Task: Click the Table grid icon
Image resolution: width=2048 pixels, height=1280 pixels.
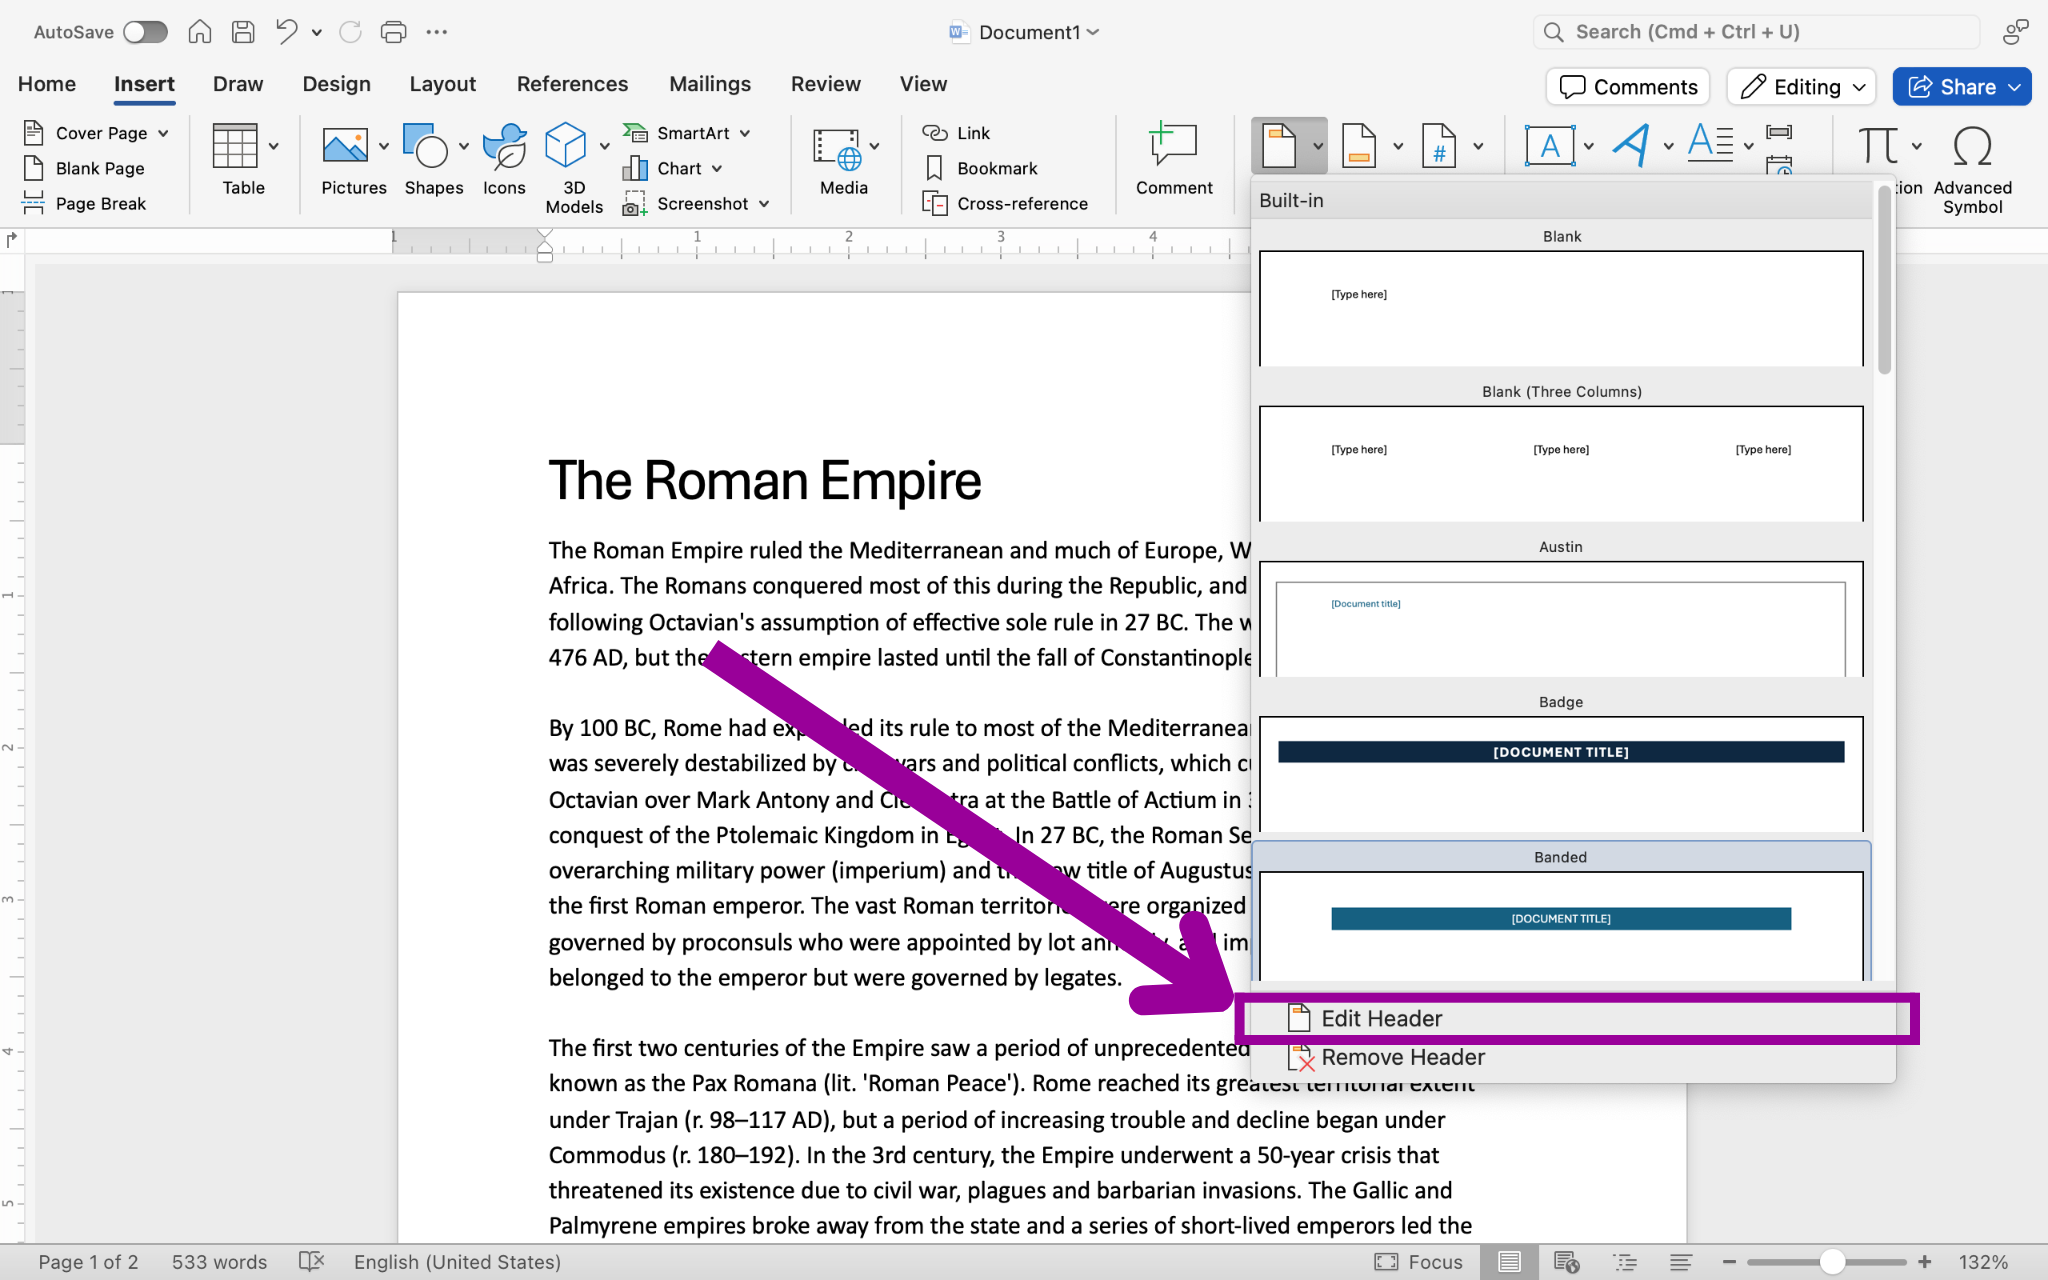Action: (x=235, y=146)
